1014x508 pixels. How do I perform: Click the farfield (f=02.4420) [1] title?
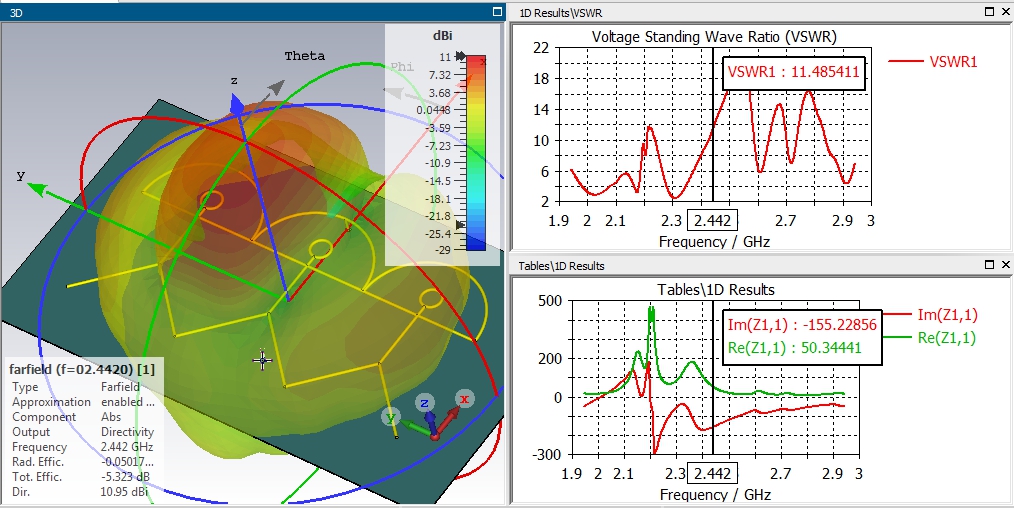pos(81,370)
